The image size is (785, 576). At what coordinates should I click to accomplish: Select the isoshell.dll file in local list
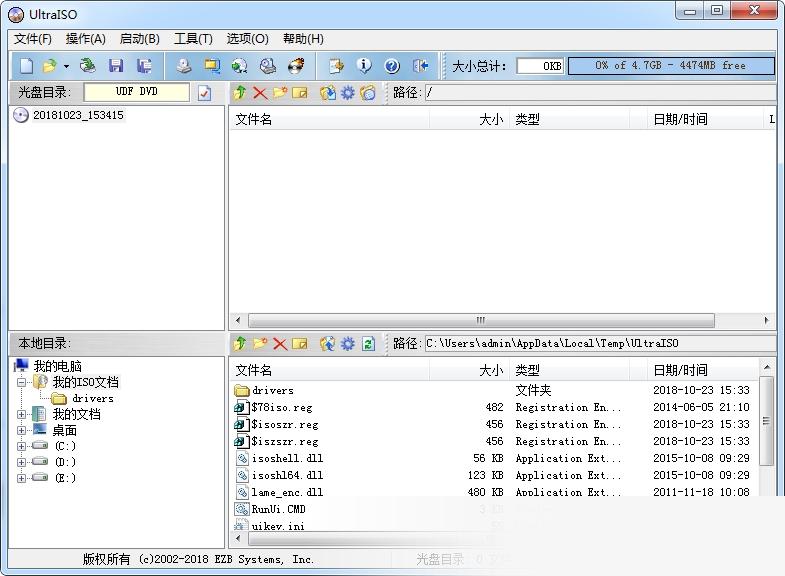287,458
